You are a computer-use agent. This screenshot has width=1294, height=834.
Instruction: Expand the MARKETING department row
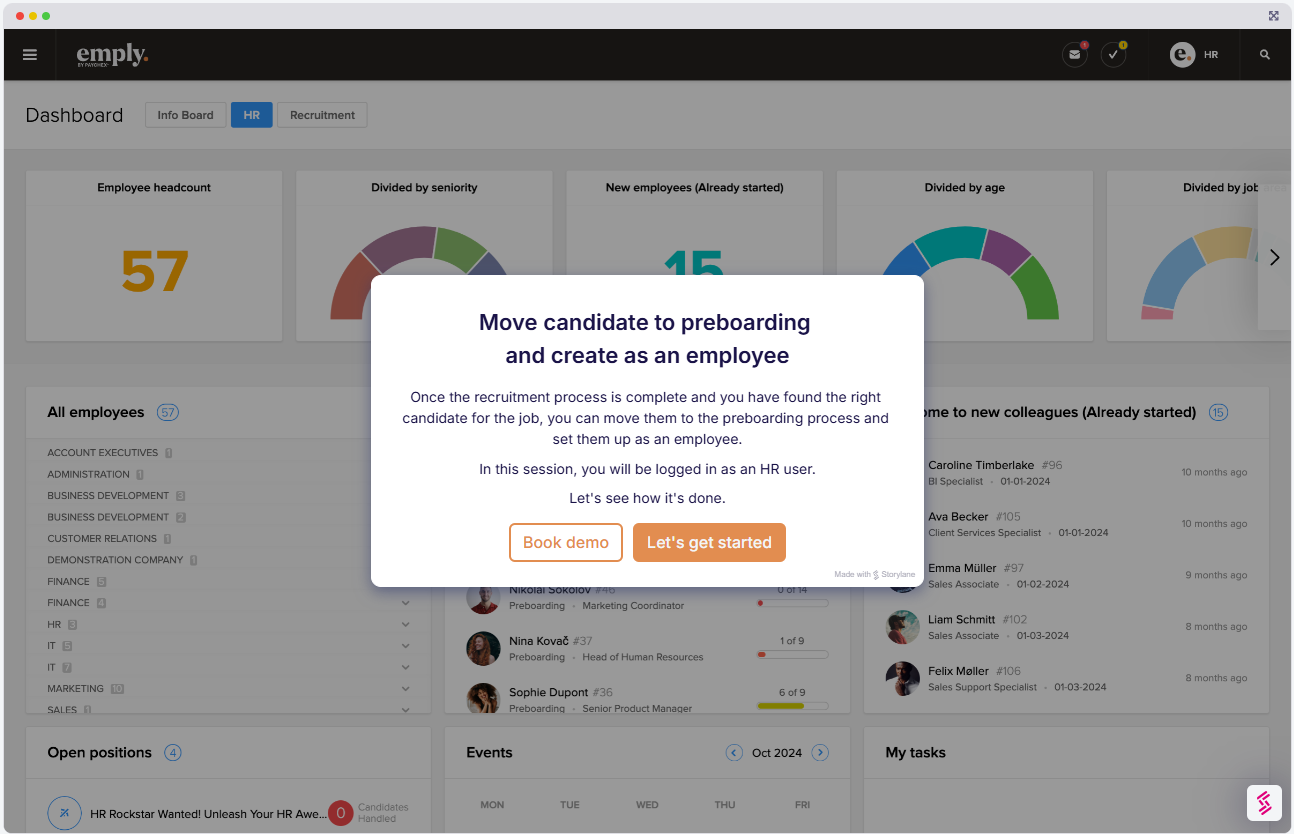pyautogui.click(x=406, y=689)
